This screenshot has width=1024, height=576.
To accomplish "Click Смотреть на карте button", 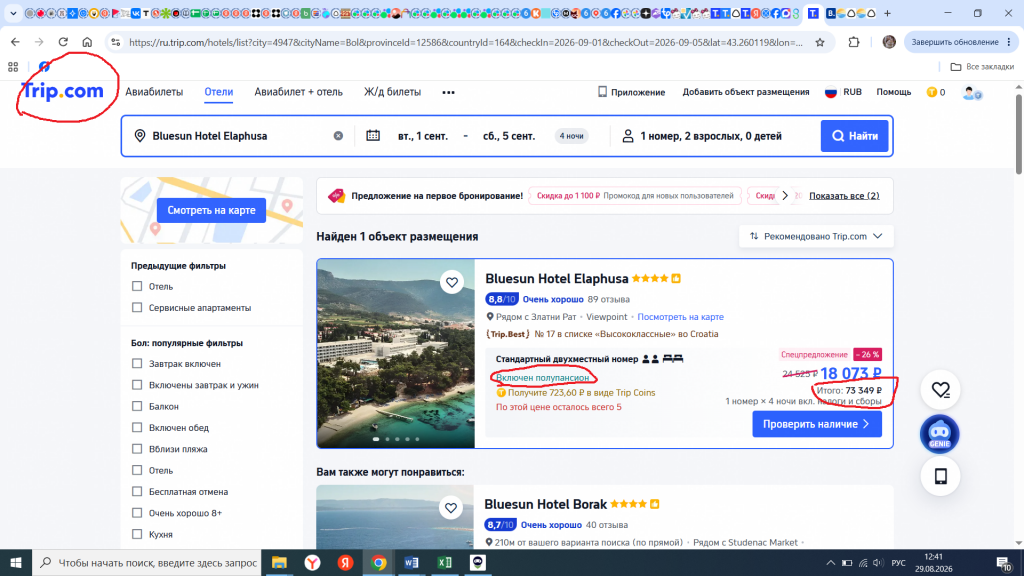I will pyautogui.click(x=211, y=210).
